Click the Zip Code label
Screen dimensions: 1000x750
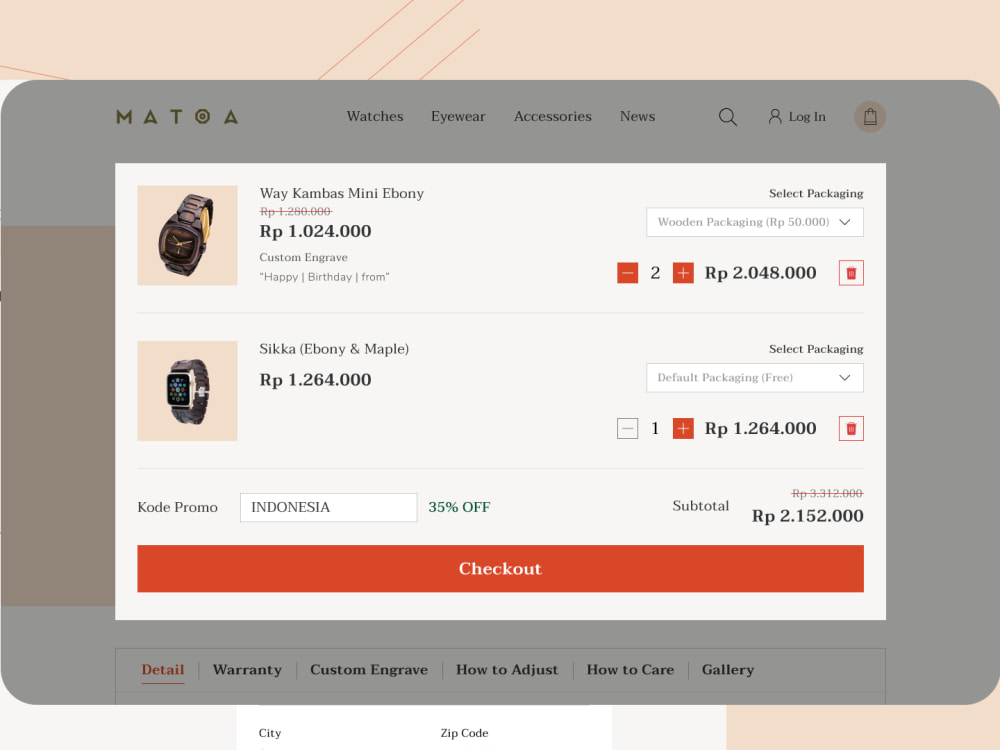(464, 733)
